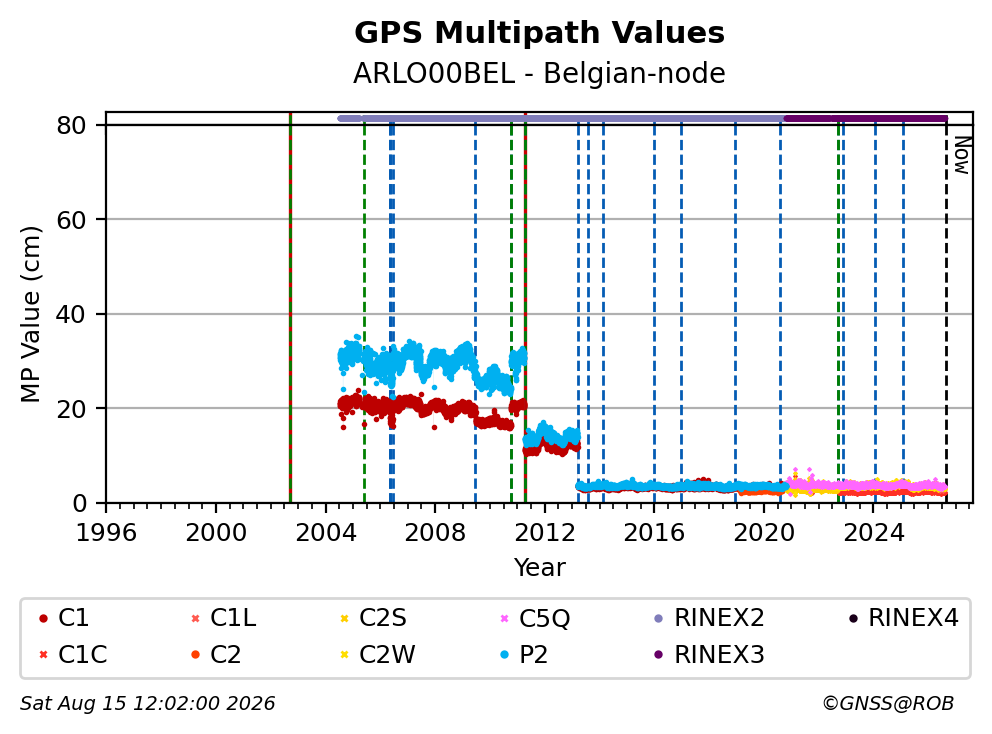Select the 'RINEX2' legend label
Viewport: 992px width, 734px height.
pyautogui.click(x=719, y=618)
